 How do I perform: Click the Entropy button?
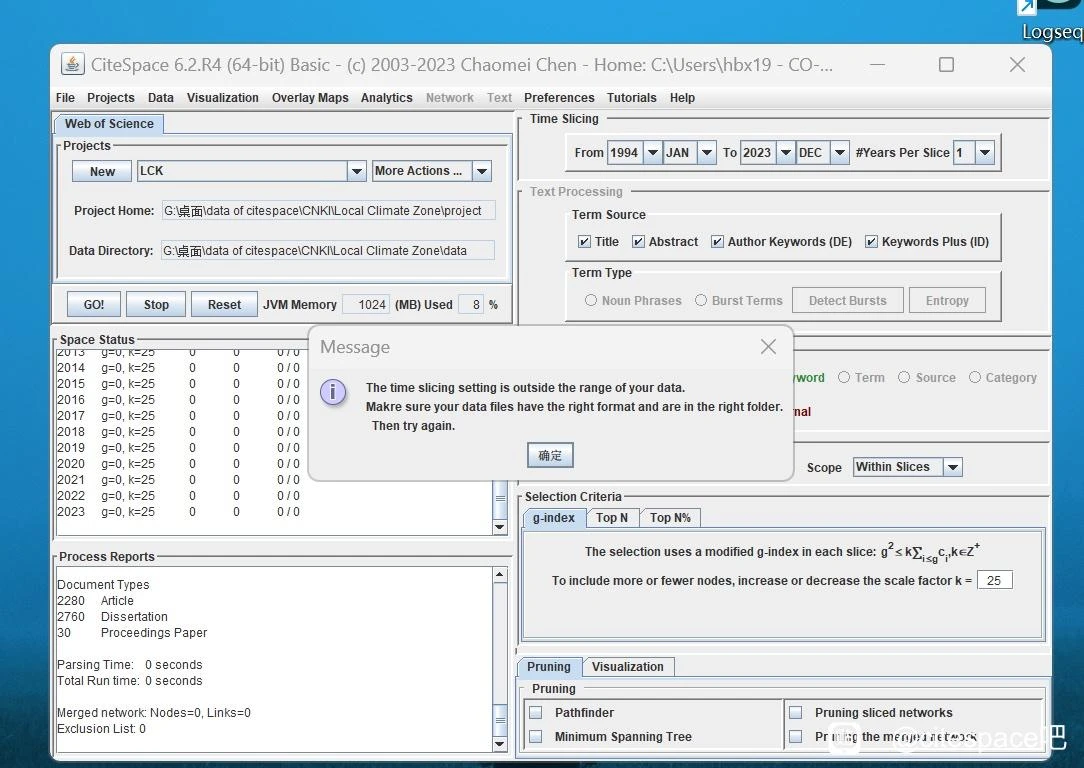pos(946,300)
